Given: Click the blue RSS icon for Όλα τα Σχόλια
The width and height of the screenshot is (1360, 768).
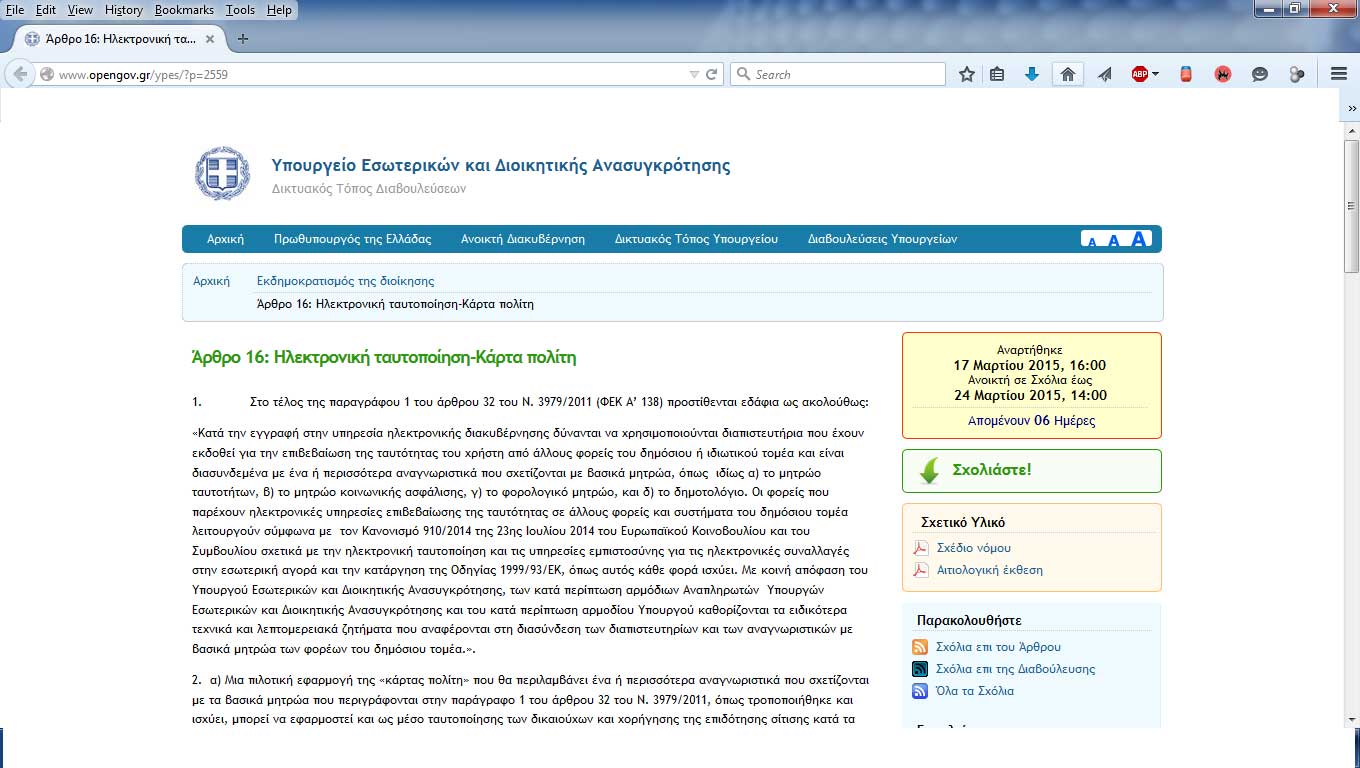Looking at the screenshot, I should tap(920, 691).
